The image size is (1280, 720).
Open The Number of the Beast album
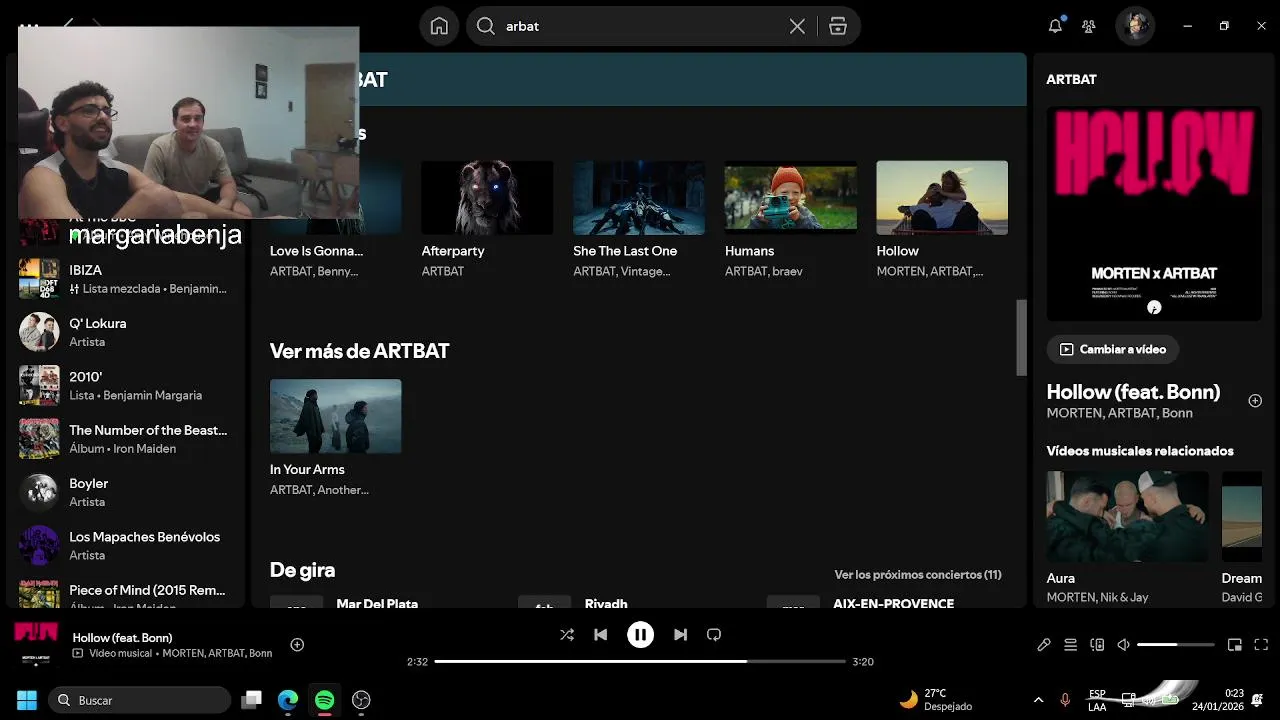click(126, 439)
